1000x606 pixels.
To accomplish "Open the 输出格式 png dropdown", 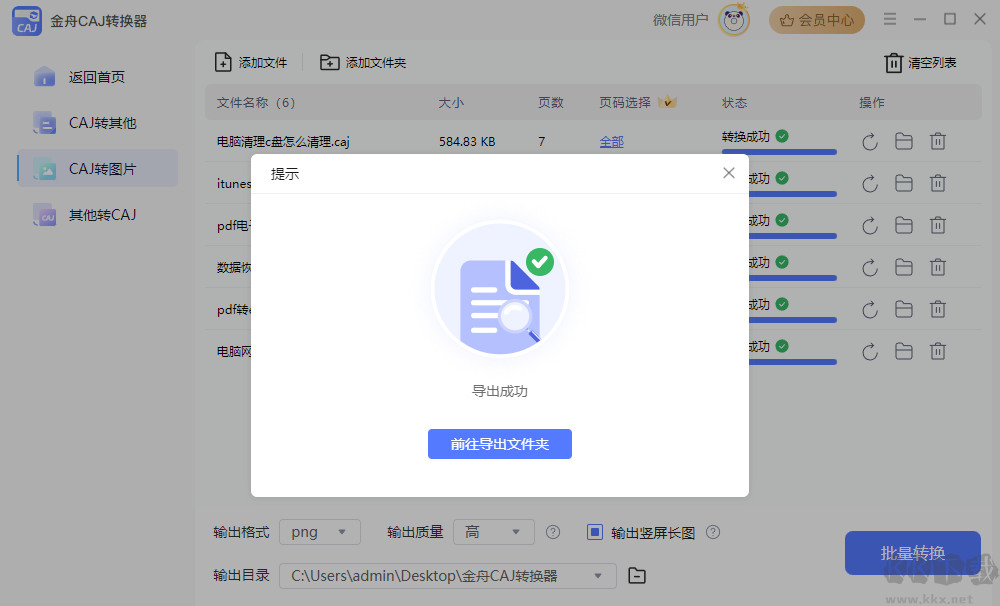I will [x=319, y=532].
